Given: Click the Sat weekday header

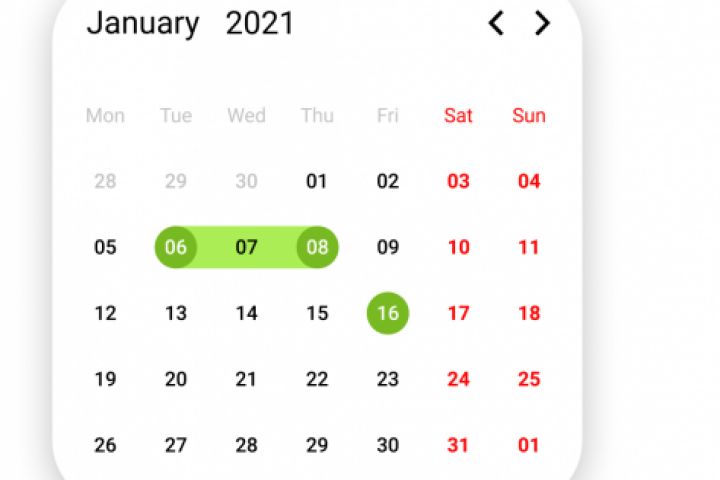Looking at the screenshot, I should coord(458,115).
